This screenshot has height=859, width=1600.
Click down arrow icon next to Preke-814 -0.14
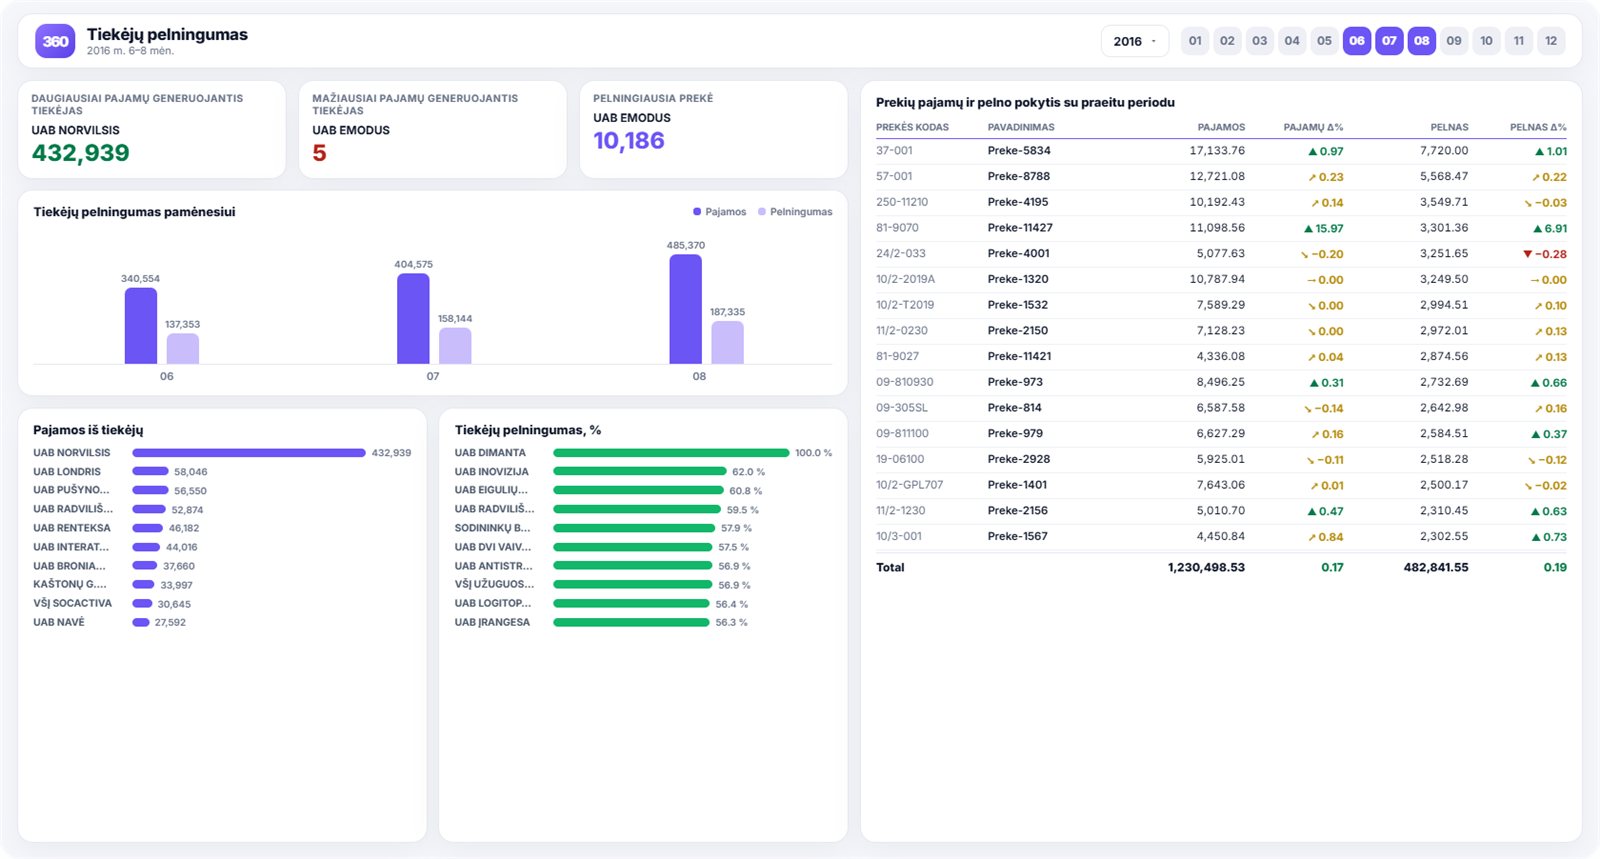click(x=1307, y=409)
